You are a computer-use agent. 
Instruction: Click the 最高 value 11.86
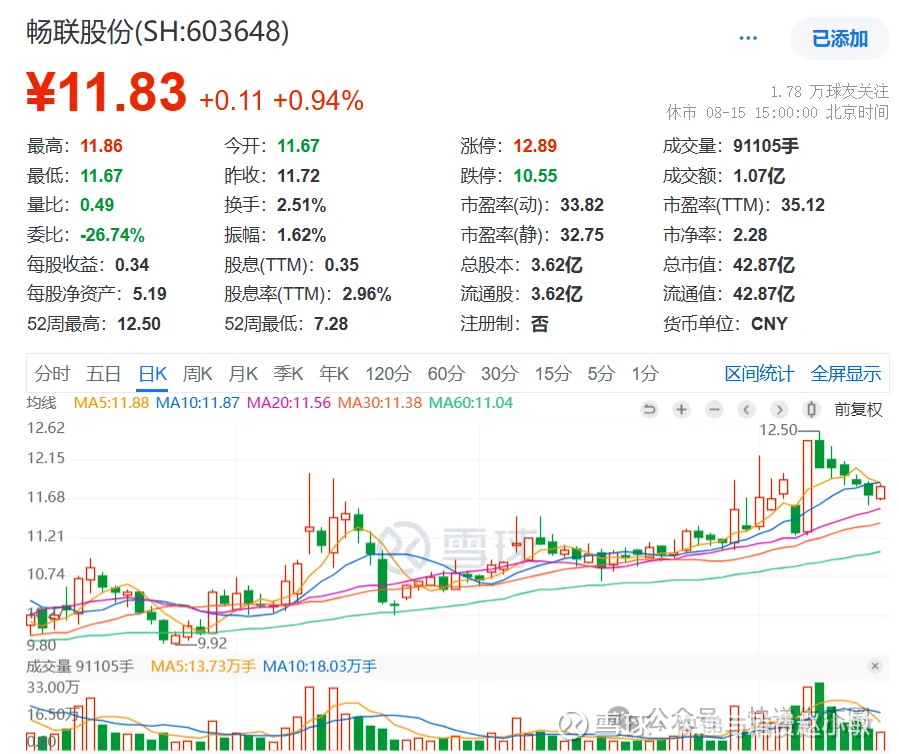point(101,146)
